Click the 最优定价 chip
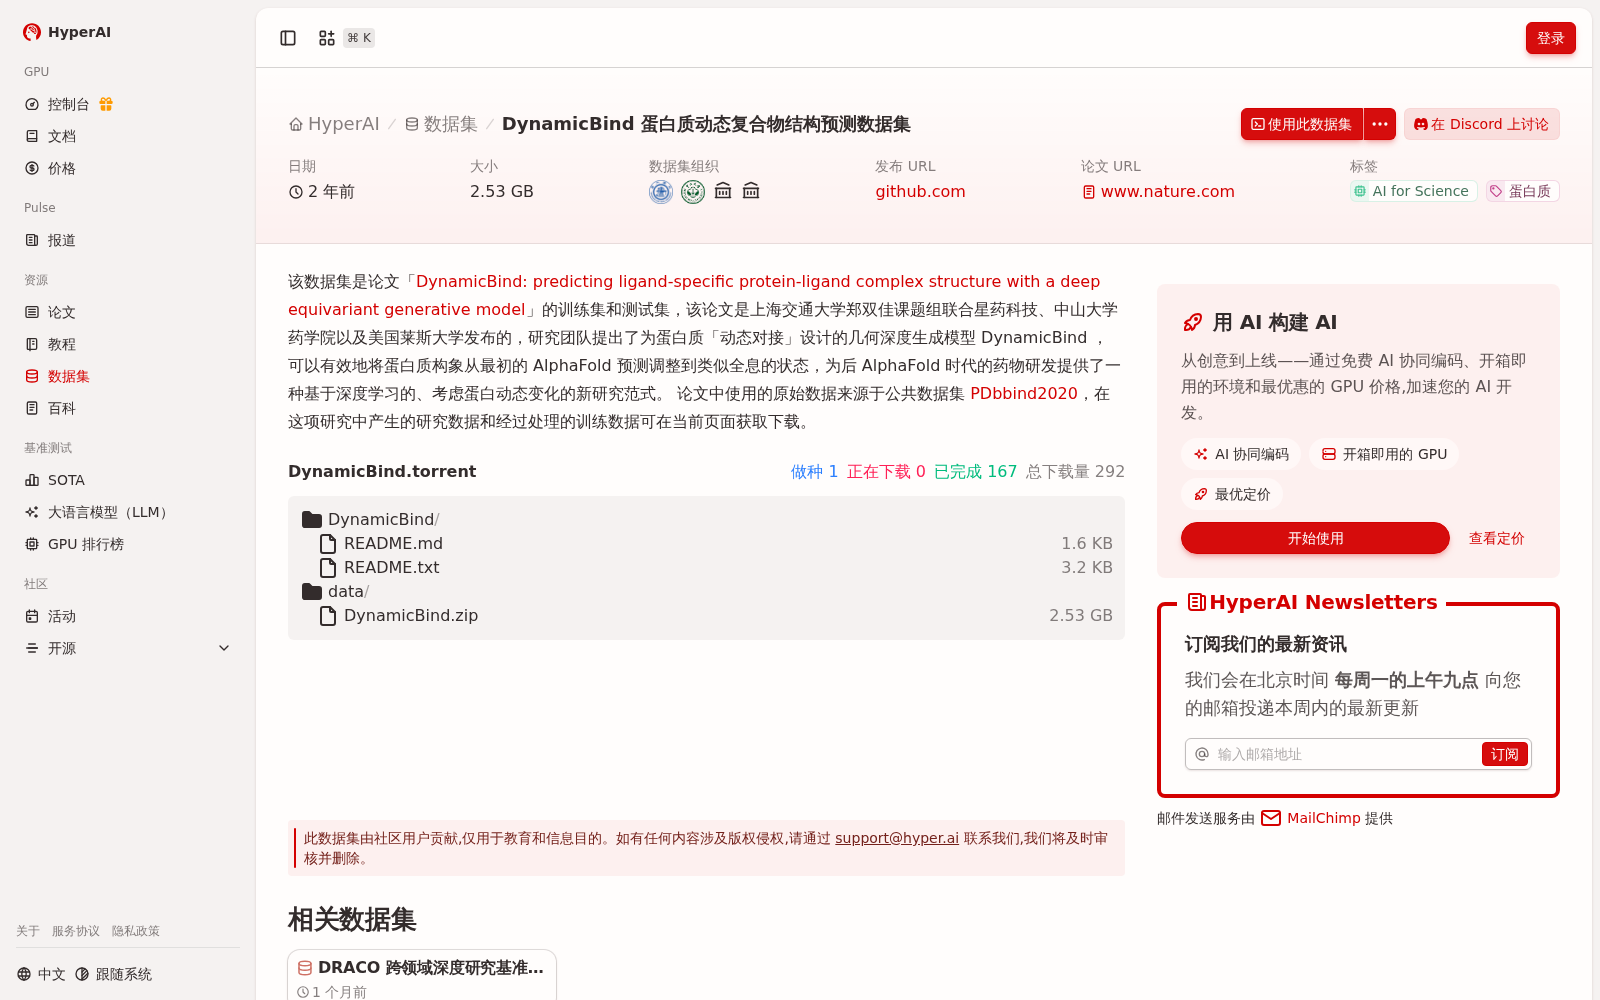The width and height of the screenshot is (1600, 1000). (x=1232, y=494)
